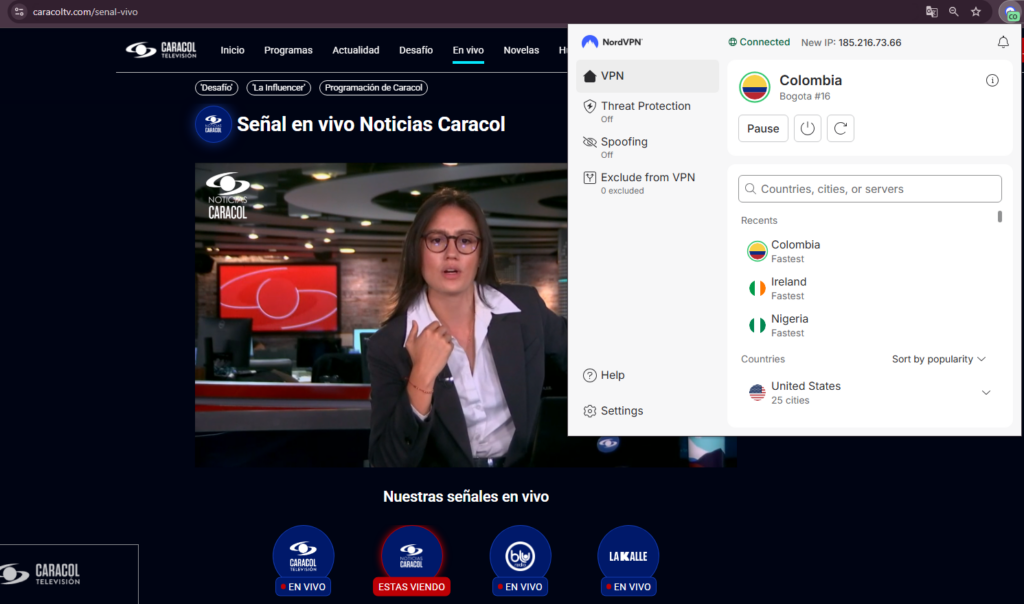Click the reconnect refresh icon

click(x=840, y=129)
